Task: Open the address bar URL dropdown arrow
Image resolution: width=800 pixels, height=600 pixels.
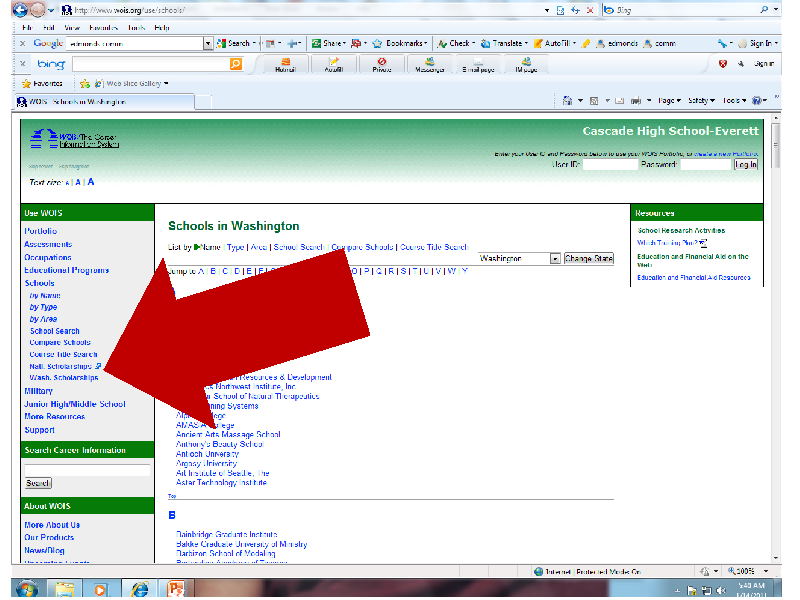Action: click(x=547, y=10)
